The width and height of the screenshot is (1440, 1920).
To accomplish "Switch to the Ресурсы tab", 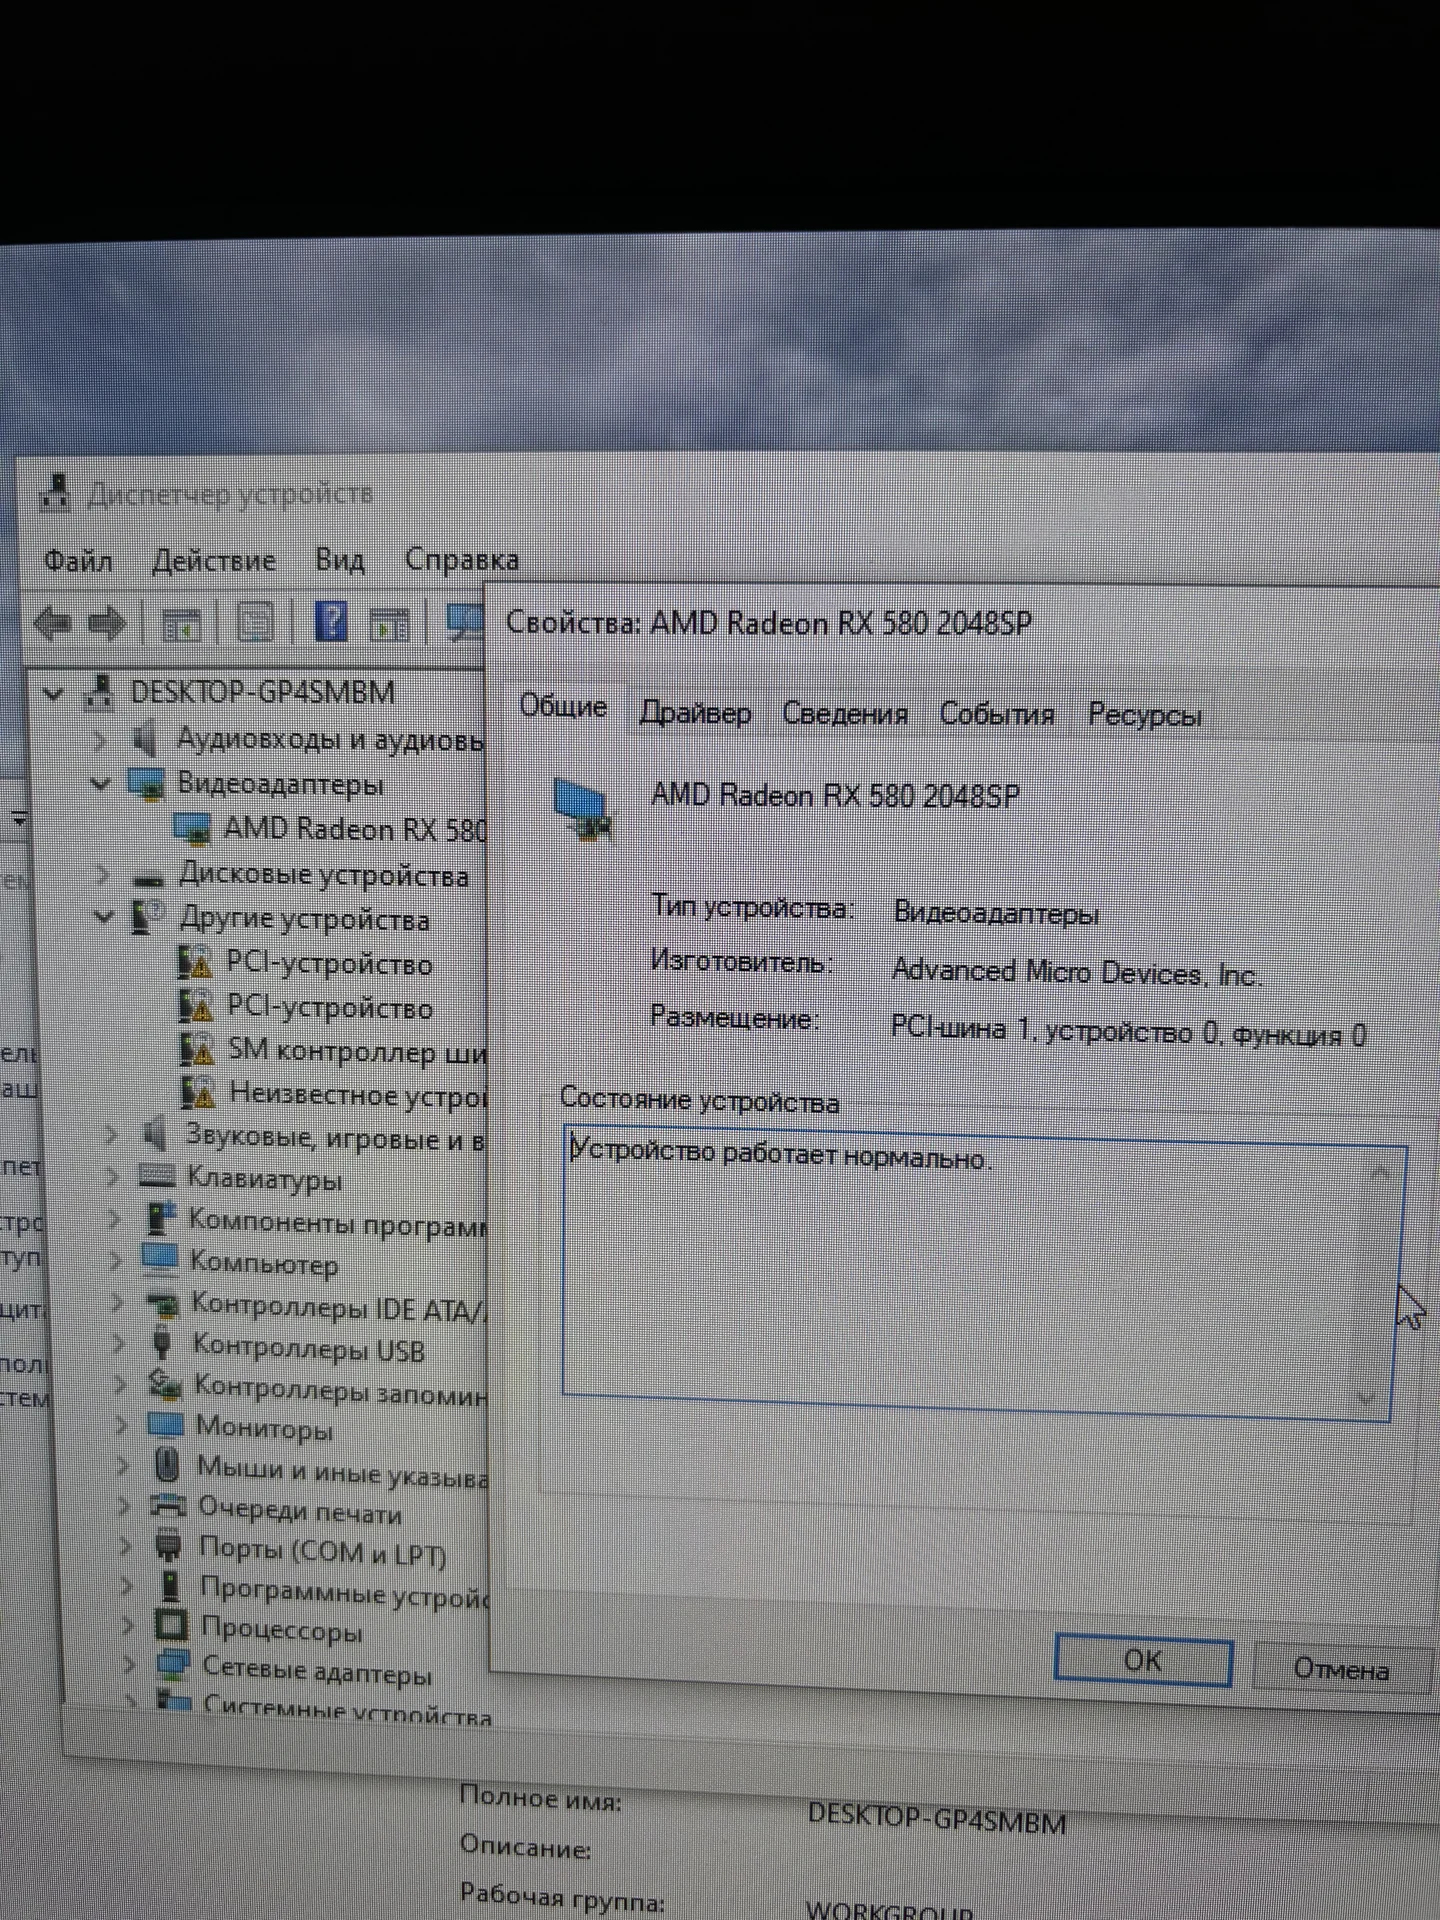I will click(1145, 716).
